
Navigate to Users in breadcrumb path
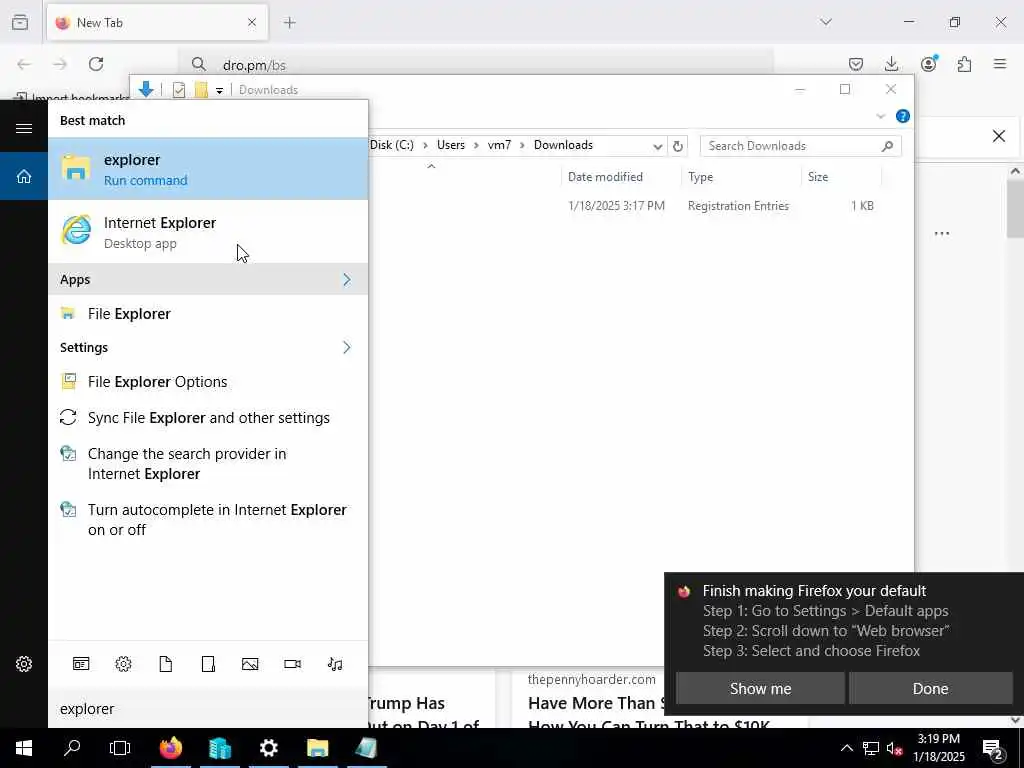(451, 145)
